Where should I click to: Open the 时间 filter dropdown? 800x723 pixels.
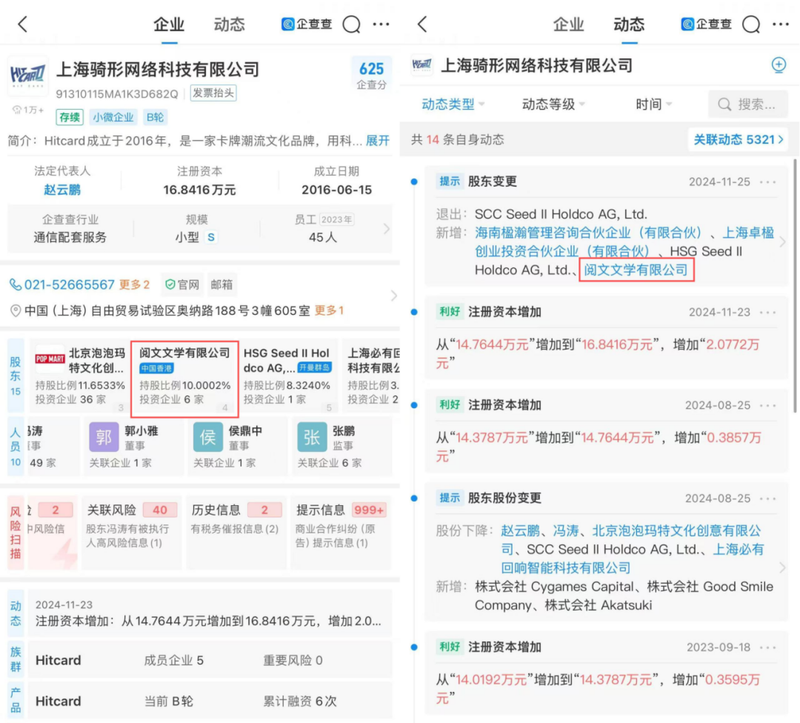654,105
